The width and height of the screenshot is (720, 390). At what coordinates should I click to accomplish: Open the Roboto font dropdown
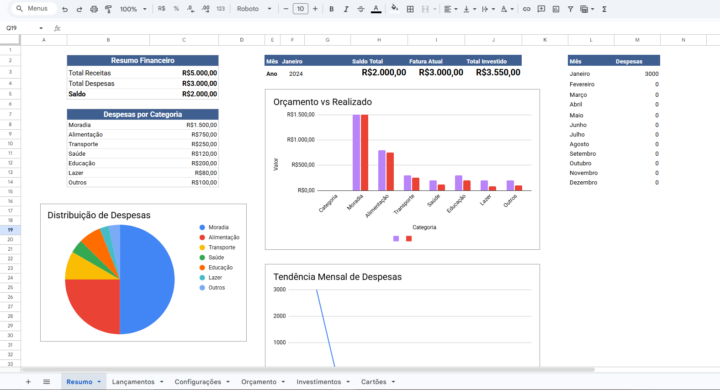pos(254,9)
